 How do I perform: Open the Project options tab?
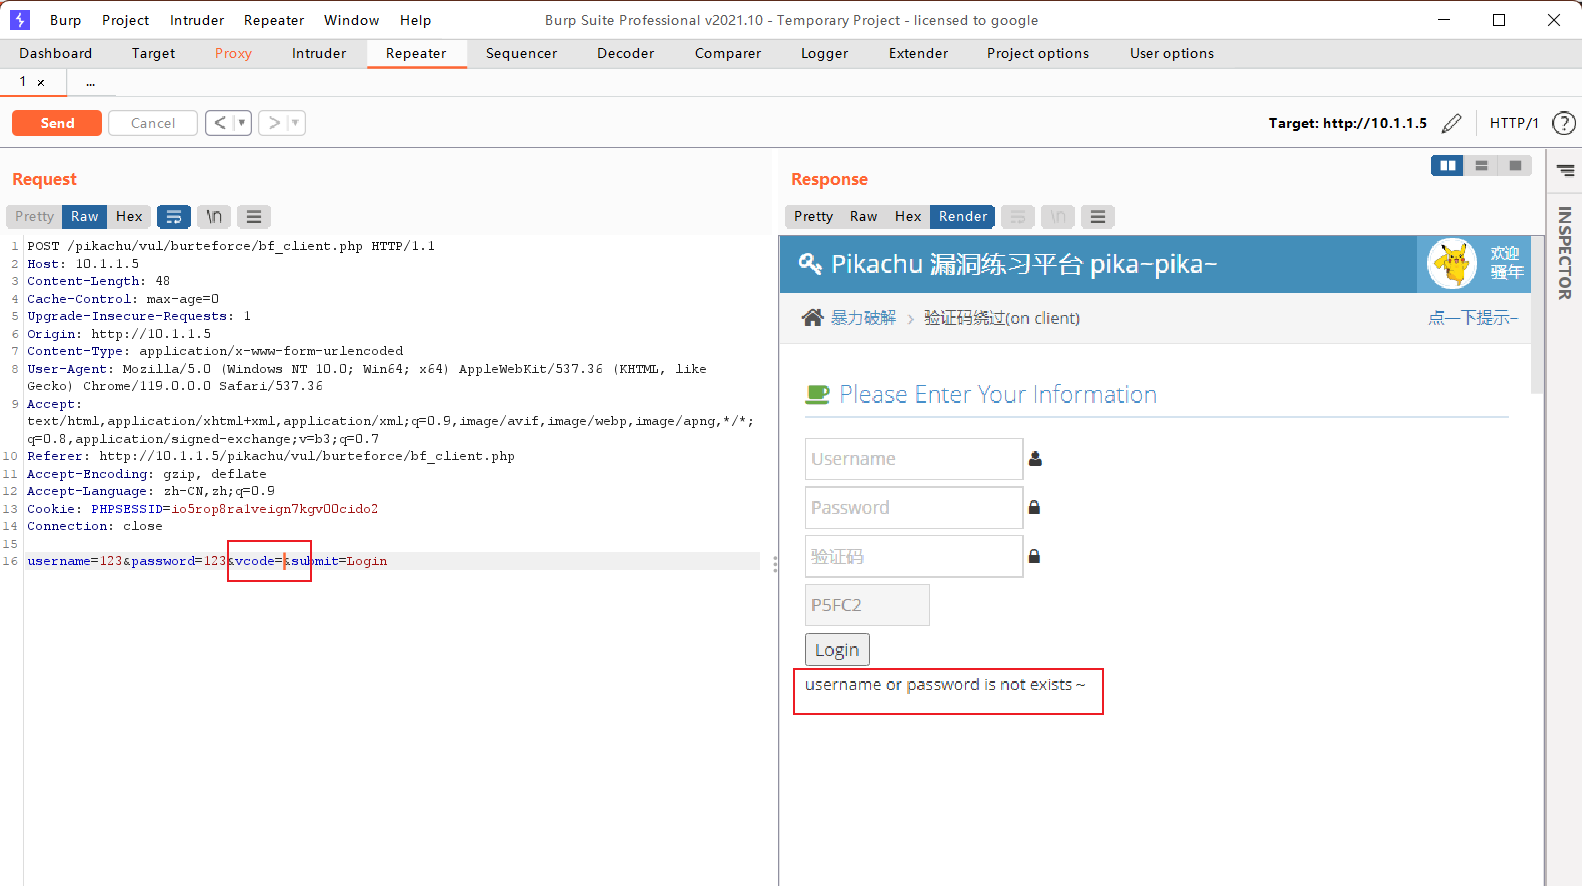pos(1038,53)
